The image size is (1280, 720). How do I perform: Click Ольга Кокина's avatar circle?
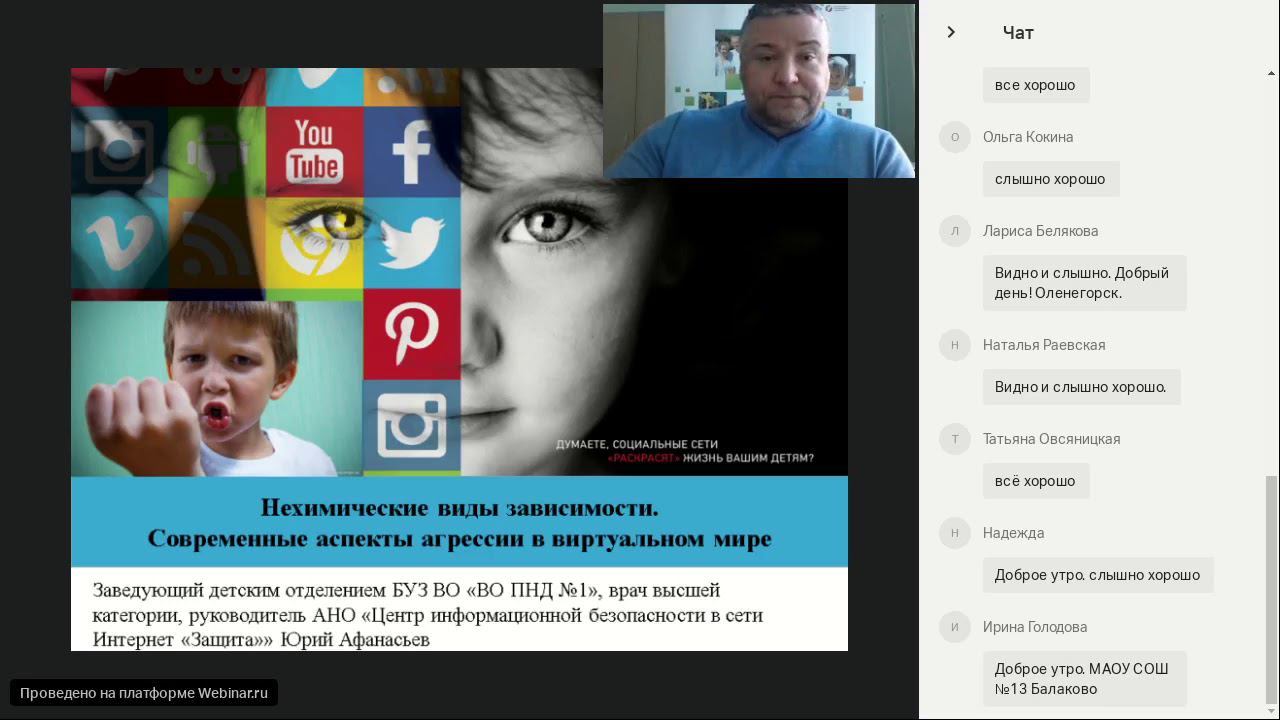[x=955, y=137]
